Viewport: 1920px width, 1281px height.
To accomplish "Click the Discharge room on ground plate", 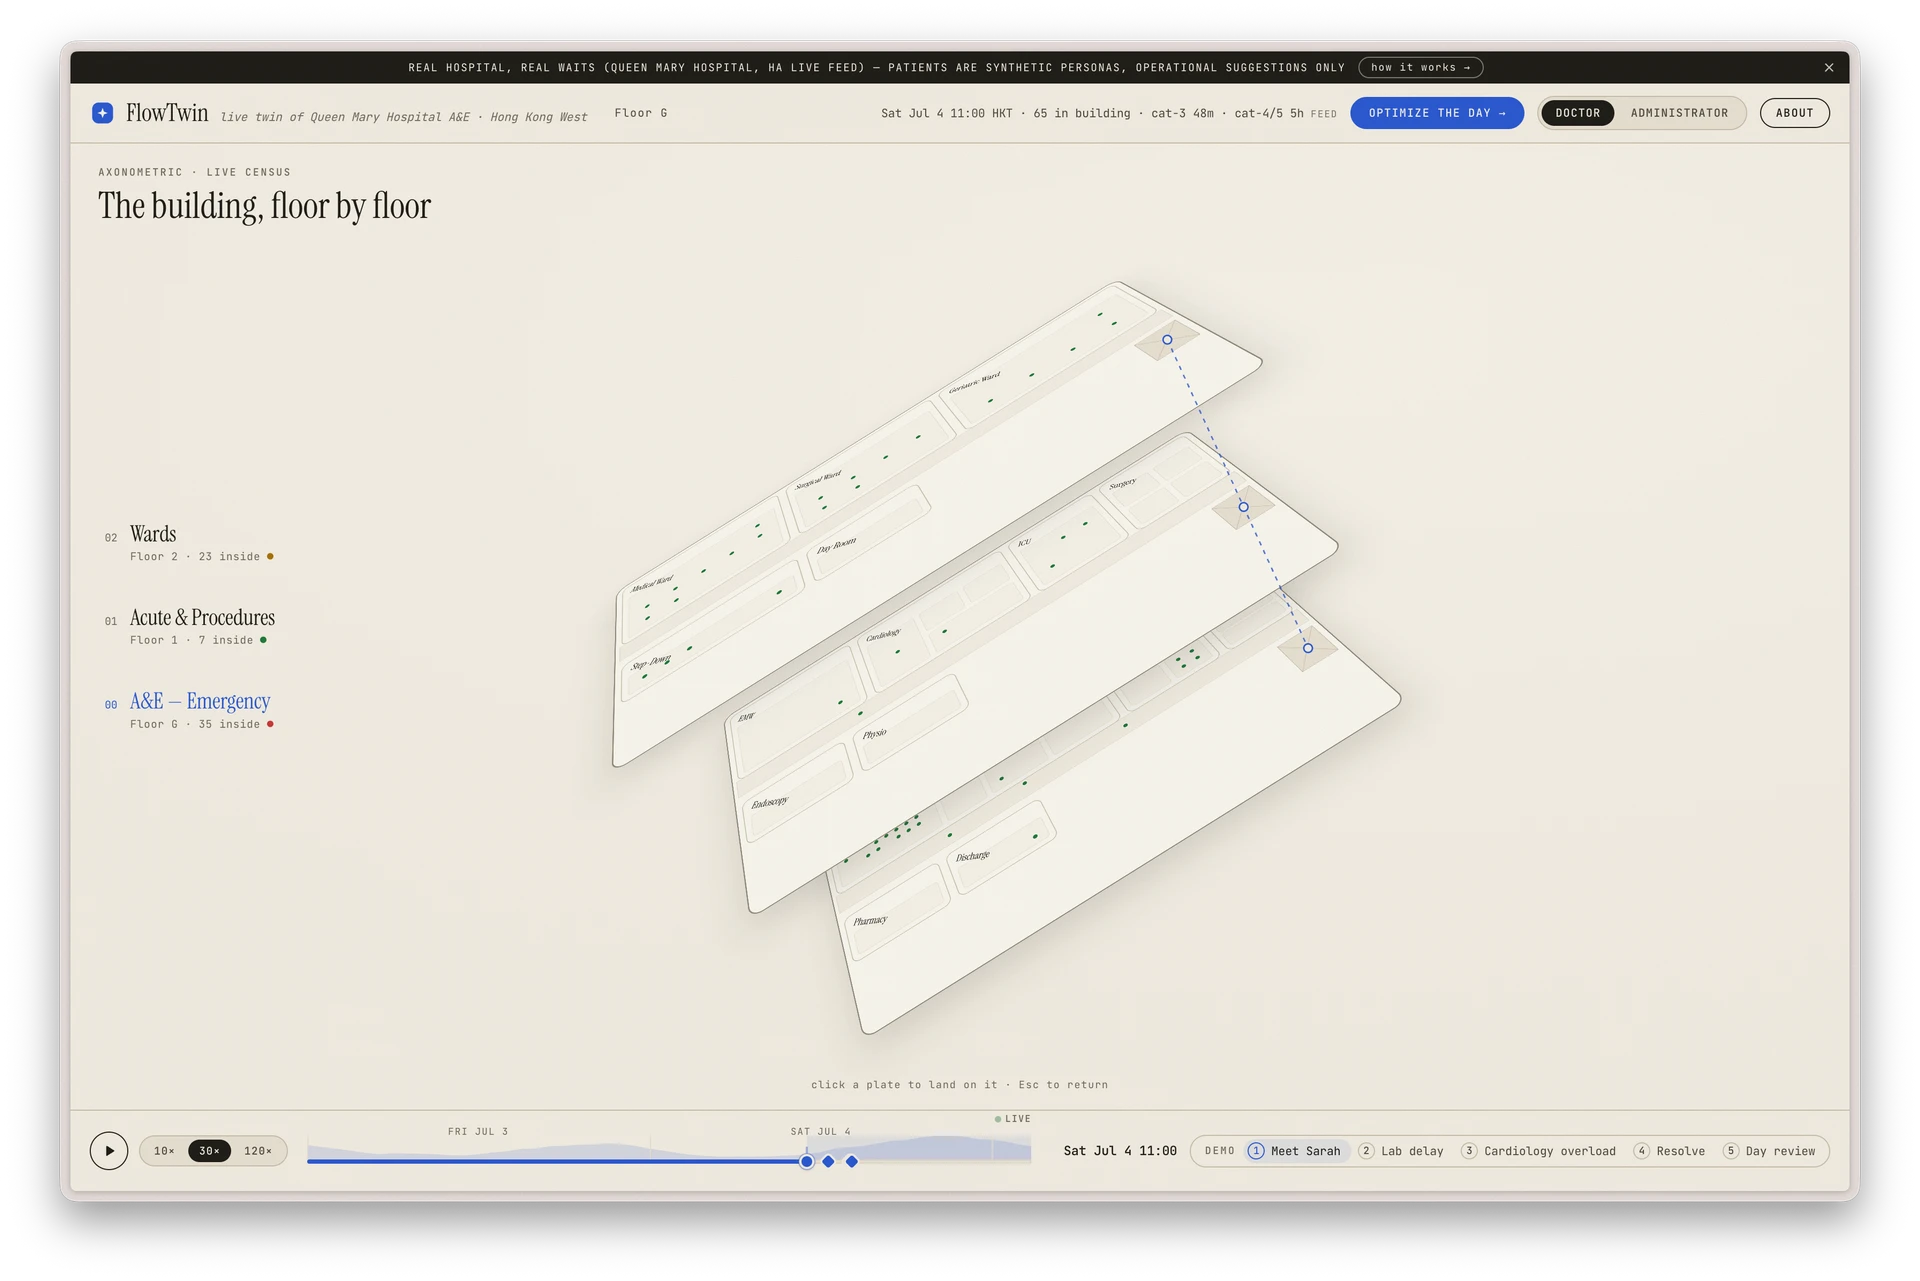I will pos(1000,846).
